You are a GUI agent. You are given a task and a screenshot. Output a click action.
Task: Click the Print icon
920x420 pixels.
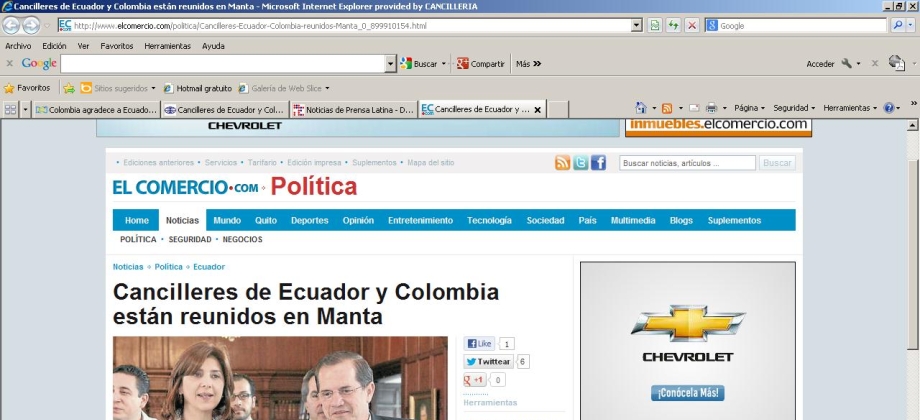tap(711, 108)
